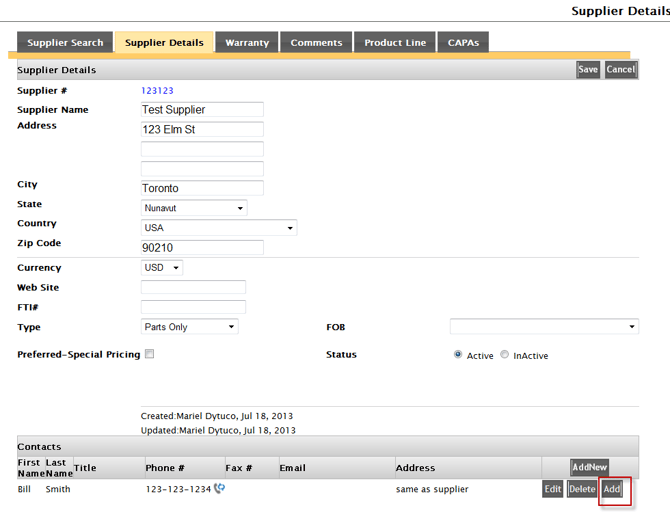This screenshot has width=670, height=523.
Task: Select the Active status radio button
Action: click(458, 355)
